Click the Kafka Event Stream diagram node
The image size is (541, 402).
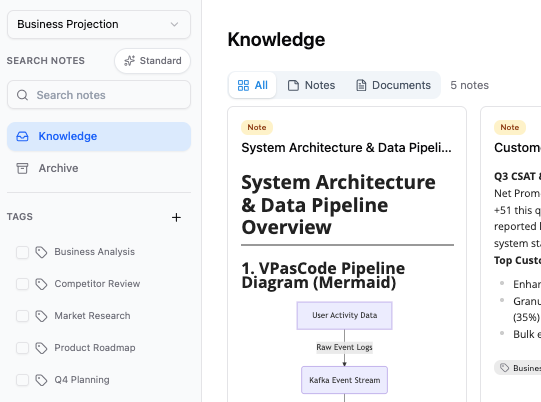point(344,380)
